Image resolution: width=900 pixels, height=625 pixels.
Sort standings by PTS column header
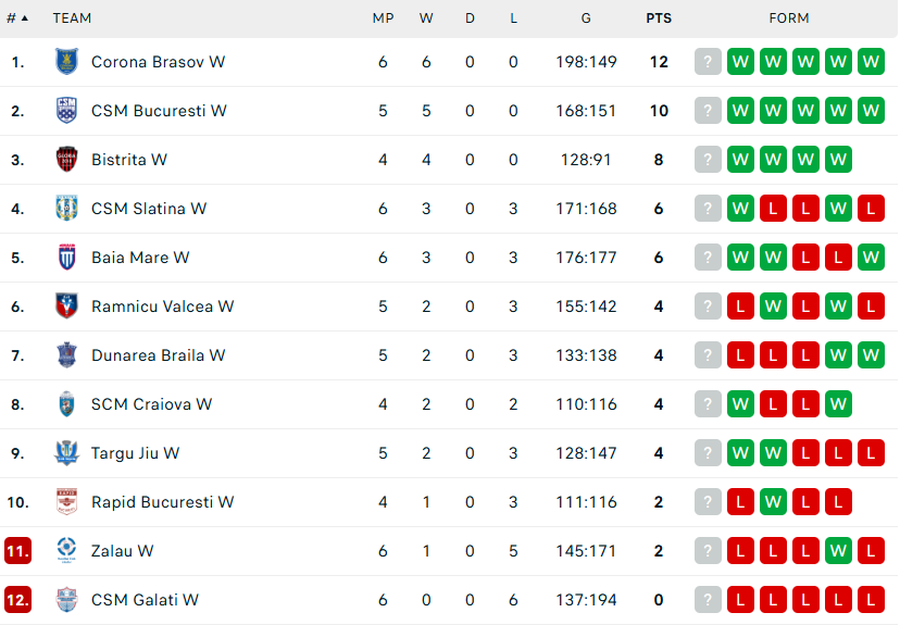point(658,18)
